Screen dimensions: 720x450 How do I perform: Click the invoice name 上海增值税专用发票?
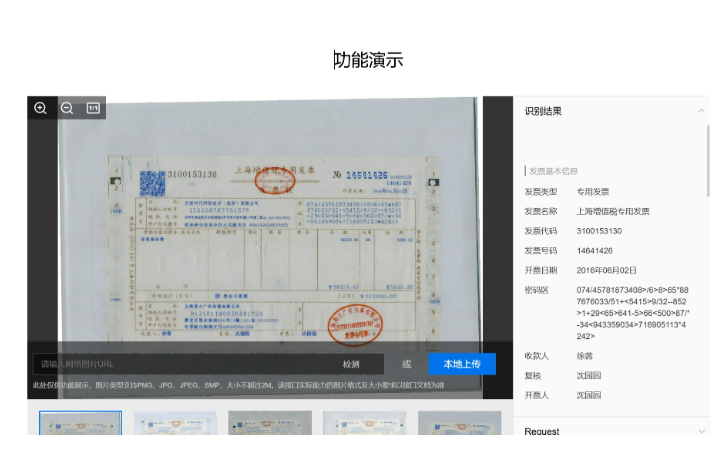point(613,212)
